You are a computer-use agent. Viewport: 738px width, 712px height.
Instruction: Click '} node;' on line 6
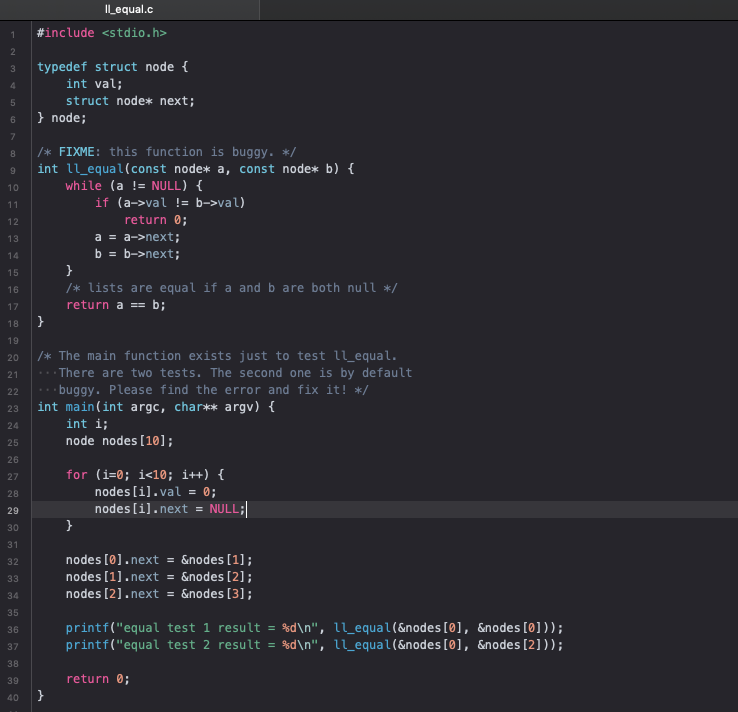pyautogui.click(x=62, y=118)
